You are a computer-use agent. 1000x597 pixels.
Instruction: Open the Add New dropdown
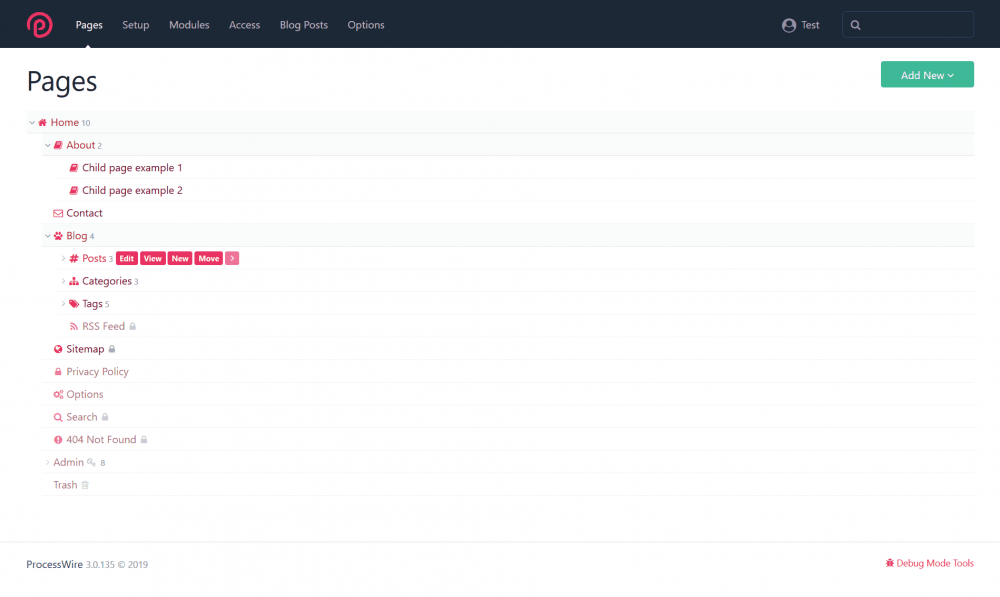tap(926, 75)
